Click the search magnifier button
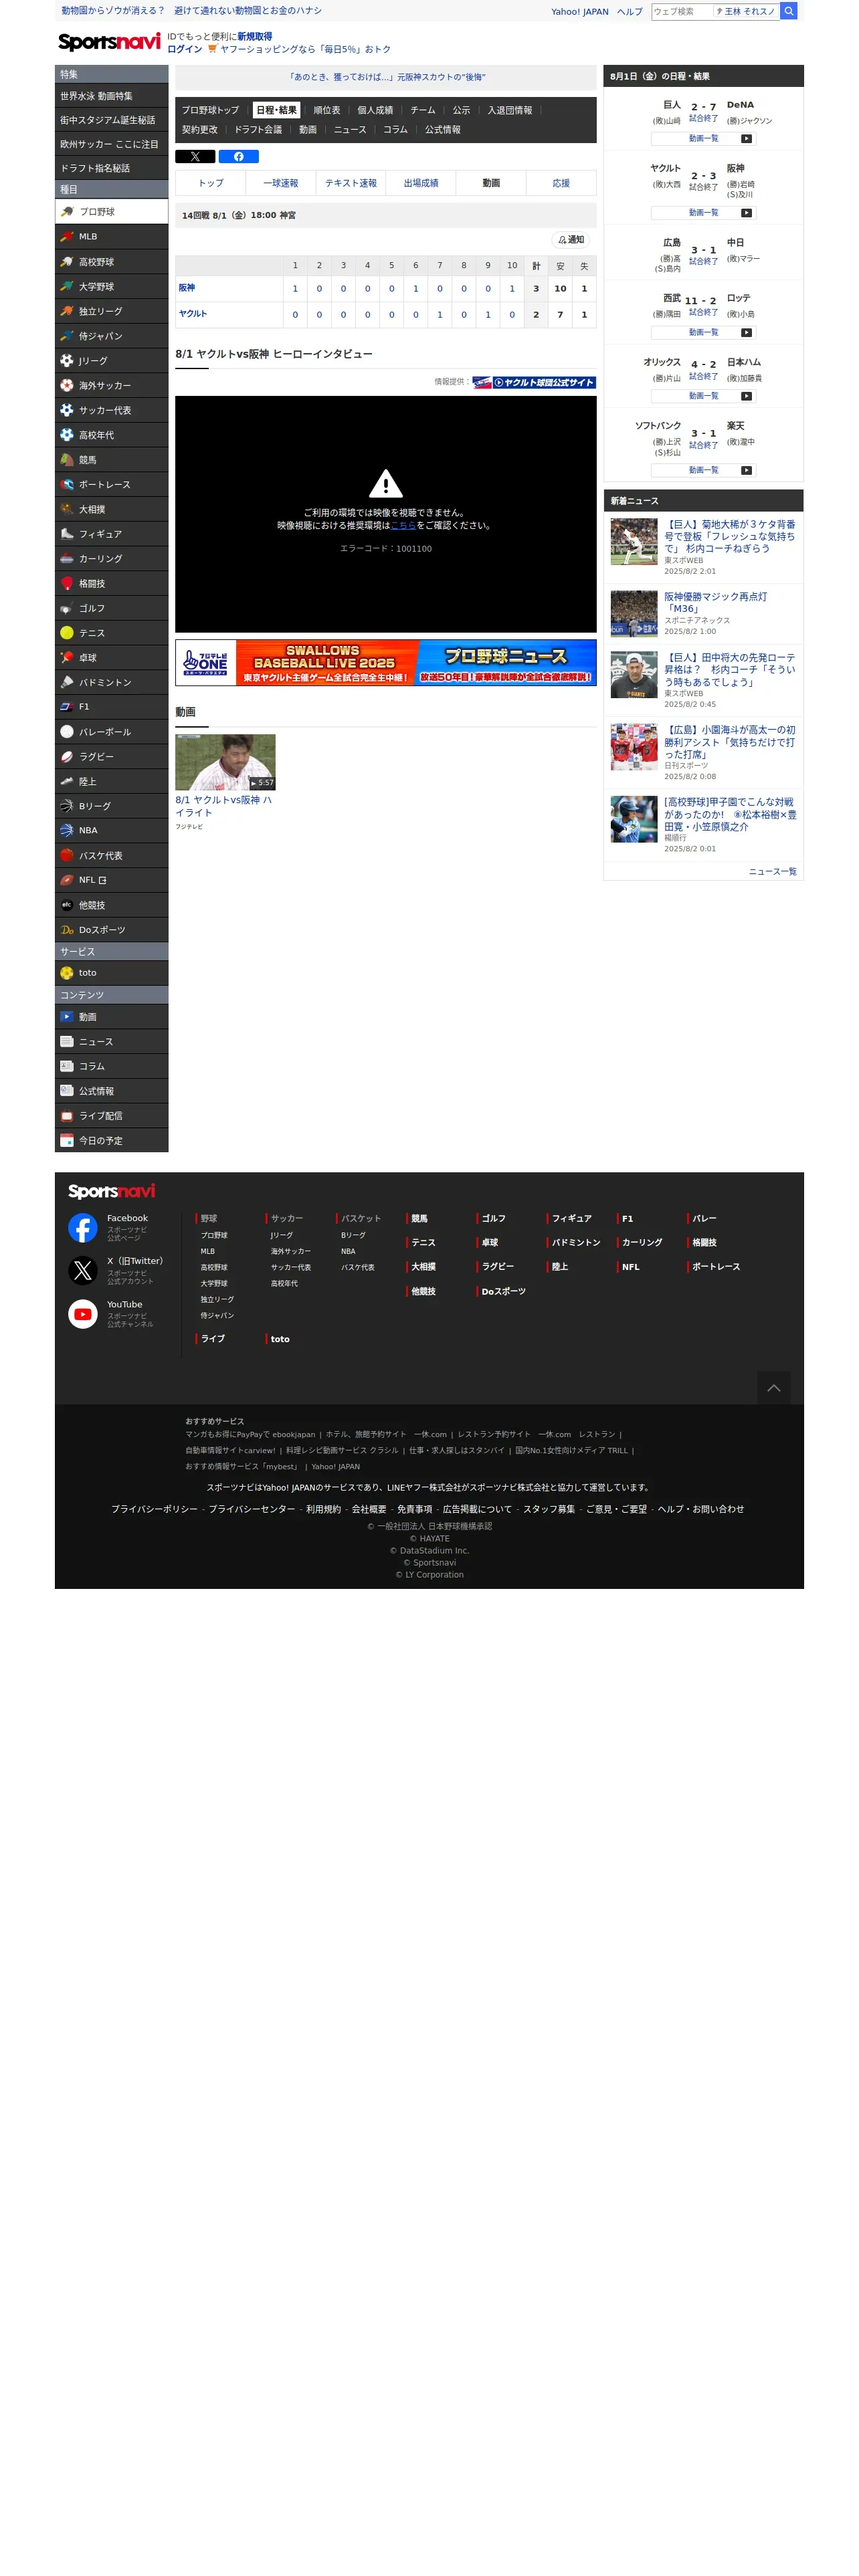The image size is (859, 2576). click(x=788, y=11)
